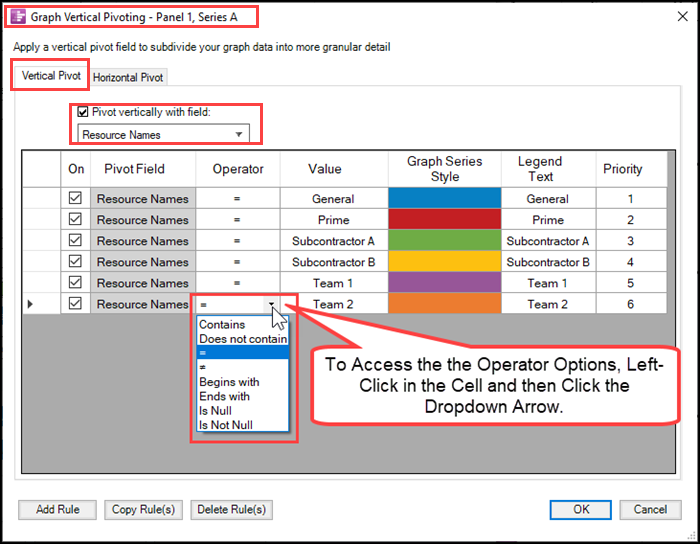The image size is (700, 544).
Task: Choose Ends with operator
Action: 243,396
